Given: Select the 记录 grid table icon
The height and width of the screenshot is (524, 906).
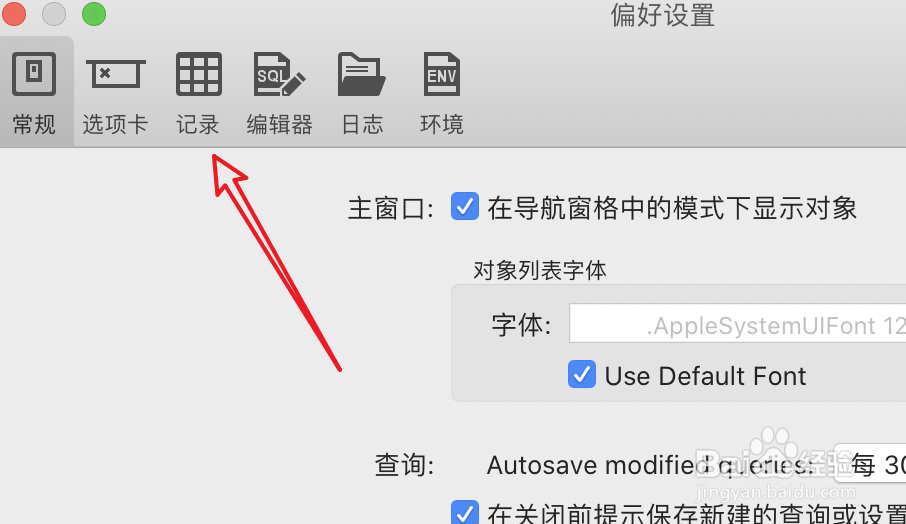Looking at the screenshot, I should point(199,74).
